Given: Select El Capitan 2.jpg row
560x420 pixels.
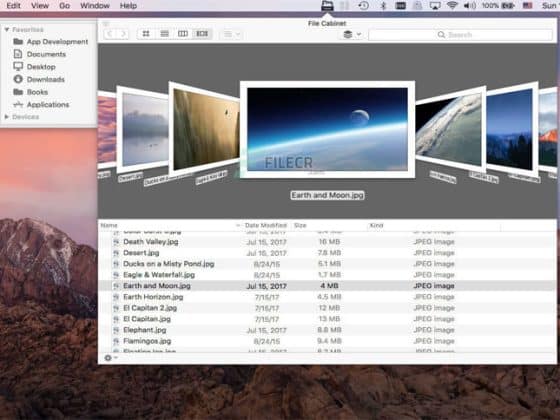Looking at the screenshot, I should point(327,308).
